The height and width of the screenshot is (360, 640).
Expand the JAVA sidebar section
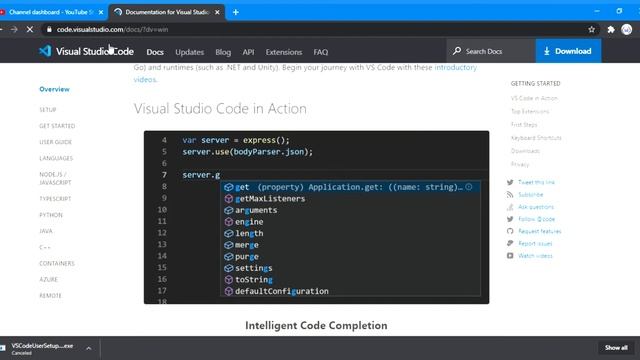click(x=46, y=231)
